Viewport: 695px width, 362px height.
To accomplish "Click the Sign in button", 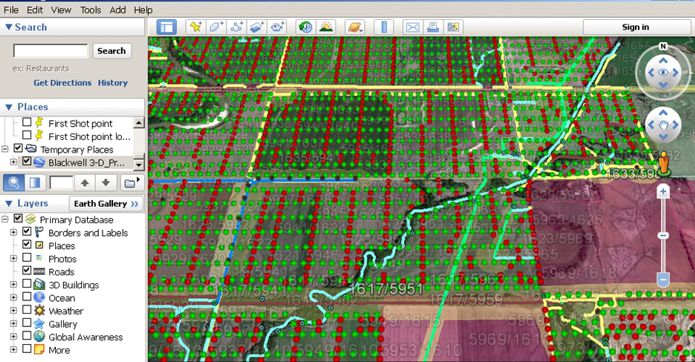I will (636, 27).
